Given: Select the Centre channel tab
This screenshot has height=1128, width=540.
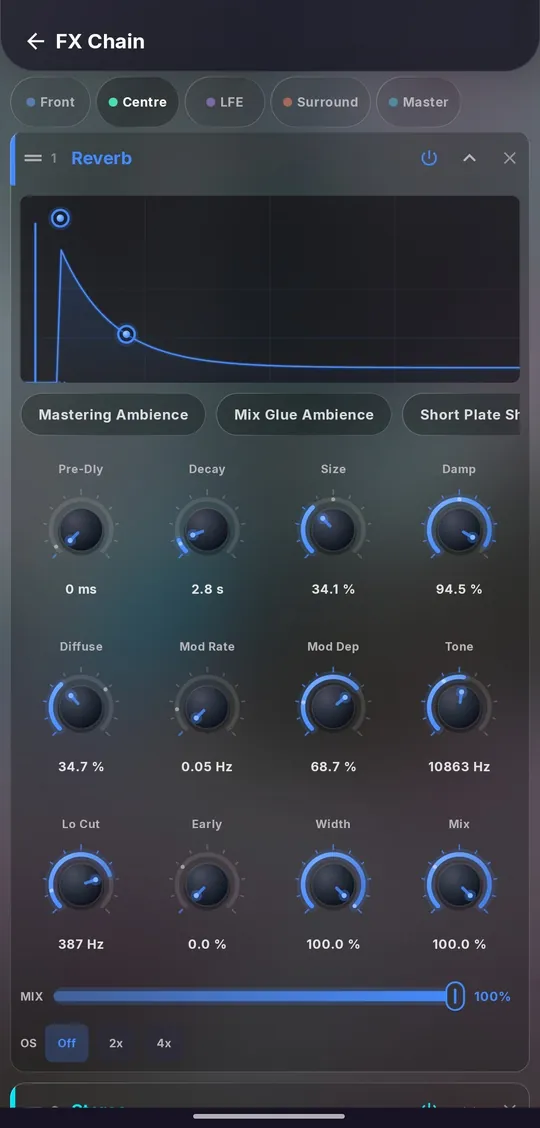Looking at the screenshot, I should click(x=137, y=102).
